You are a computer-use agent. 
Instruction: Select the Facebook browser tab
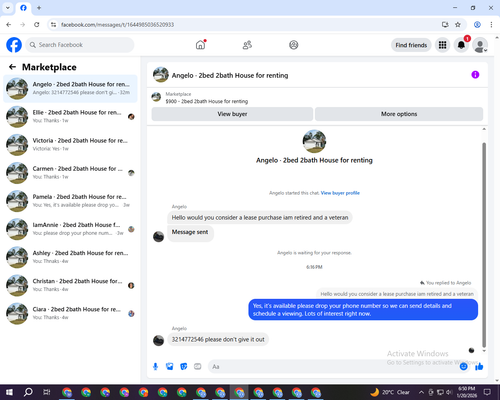pos(23,8)
